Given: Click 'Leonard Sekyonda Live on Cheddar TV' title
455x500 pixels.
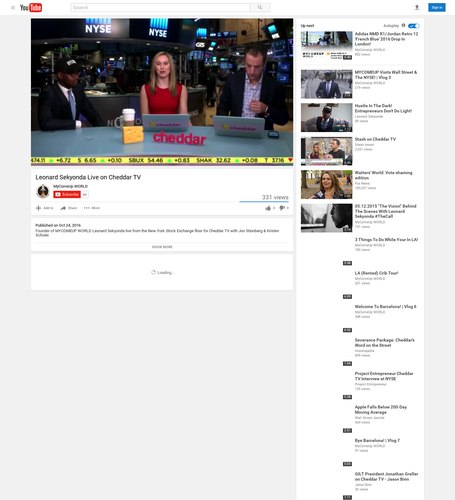Looking at the screenshot, I should point(88,177).
